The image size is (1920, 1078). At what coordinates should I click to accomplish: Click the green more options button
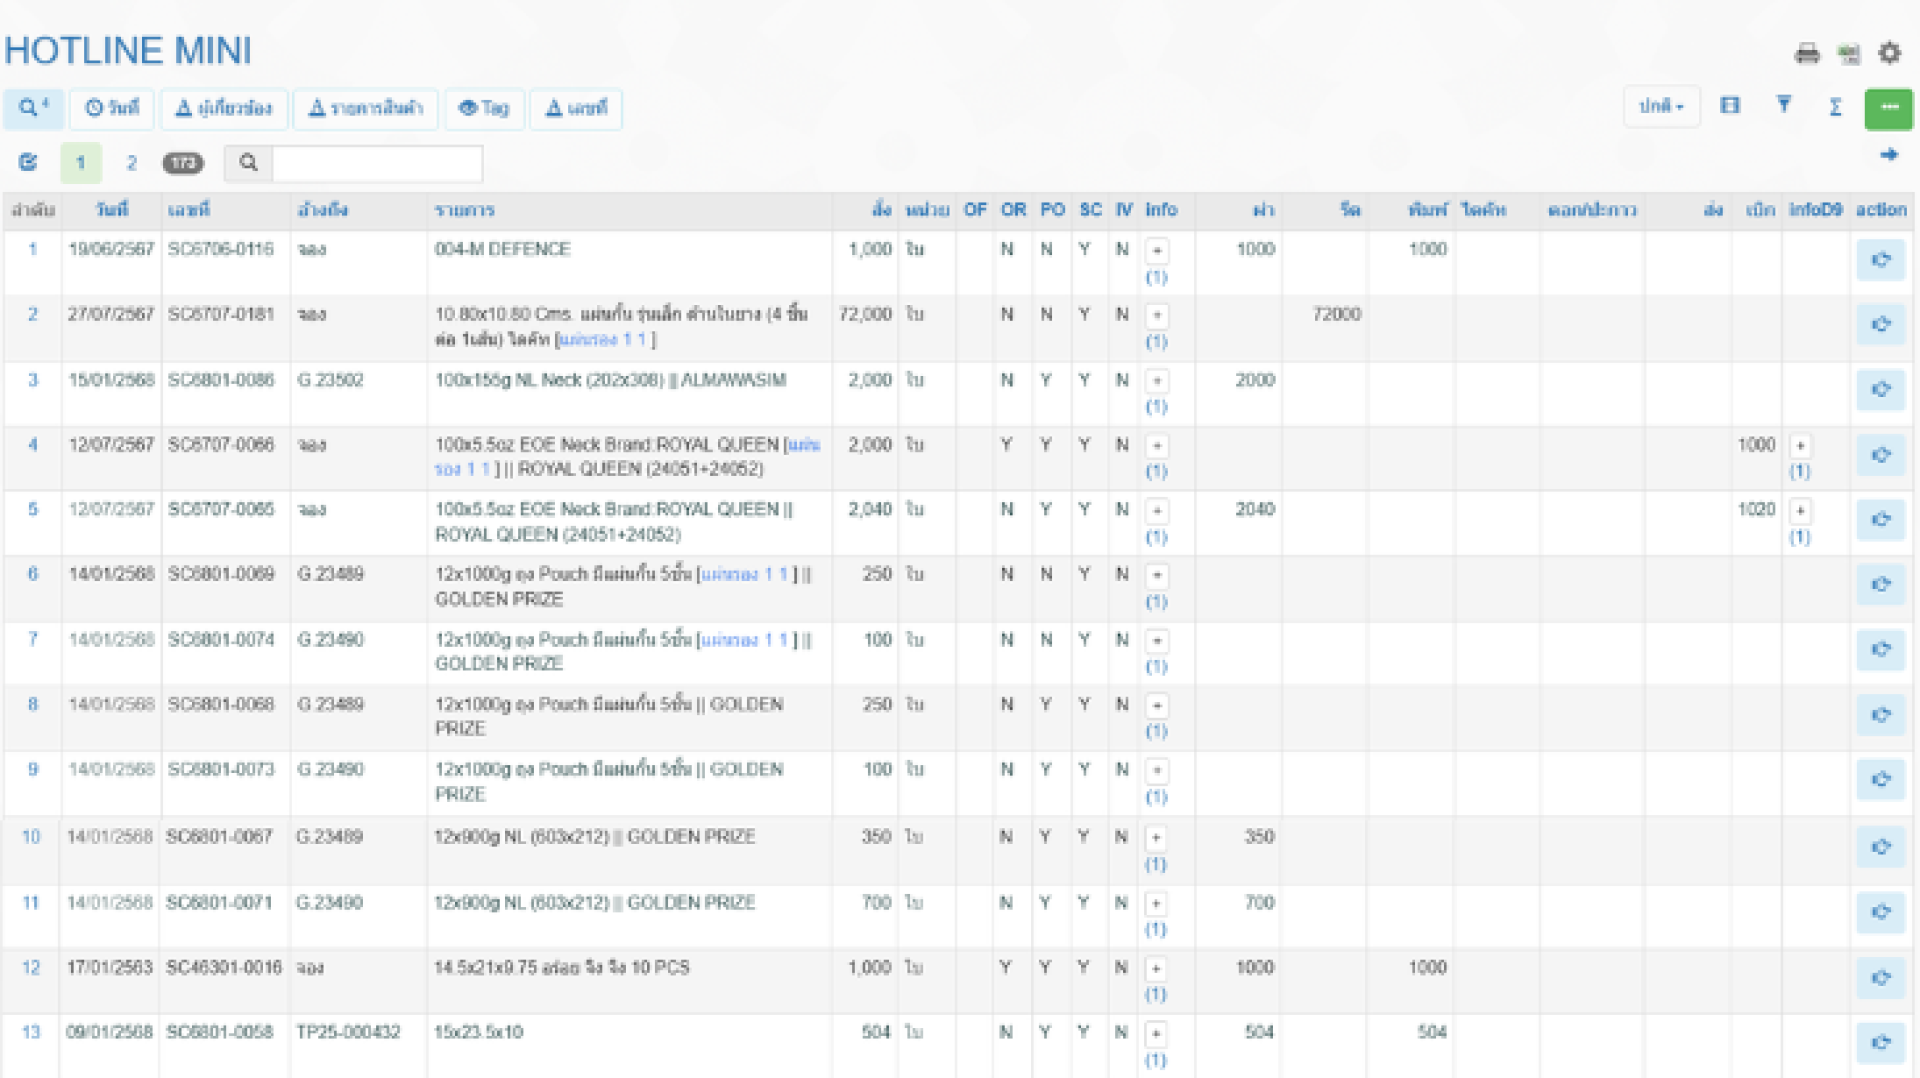pos(1888,108)
